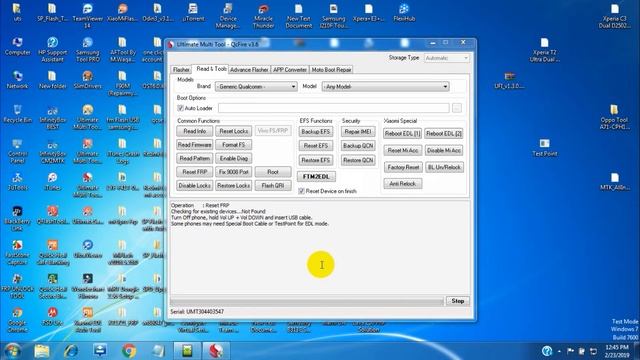Open the Samsung Tool PRO icon
640x360 pixels.
(x=87, y=49)
